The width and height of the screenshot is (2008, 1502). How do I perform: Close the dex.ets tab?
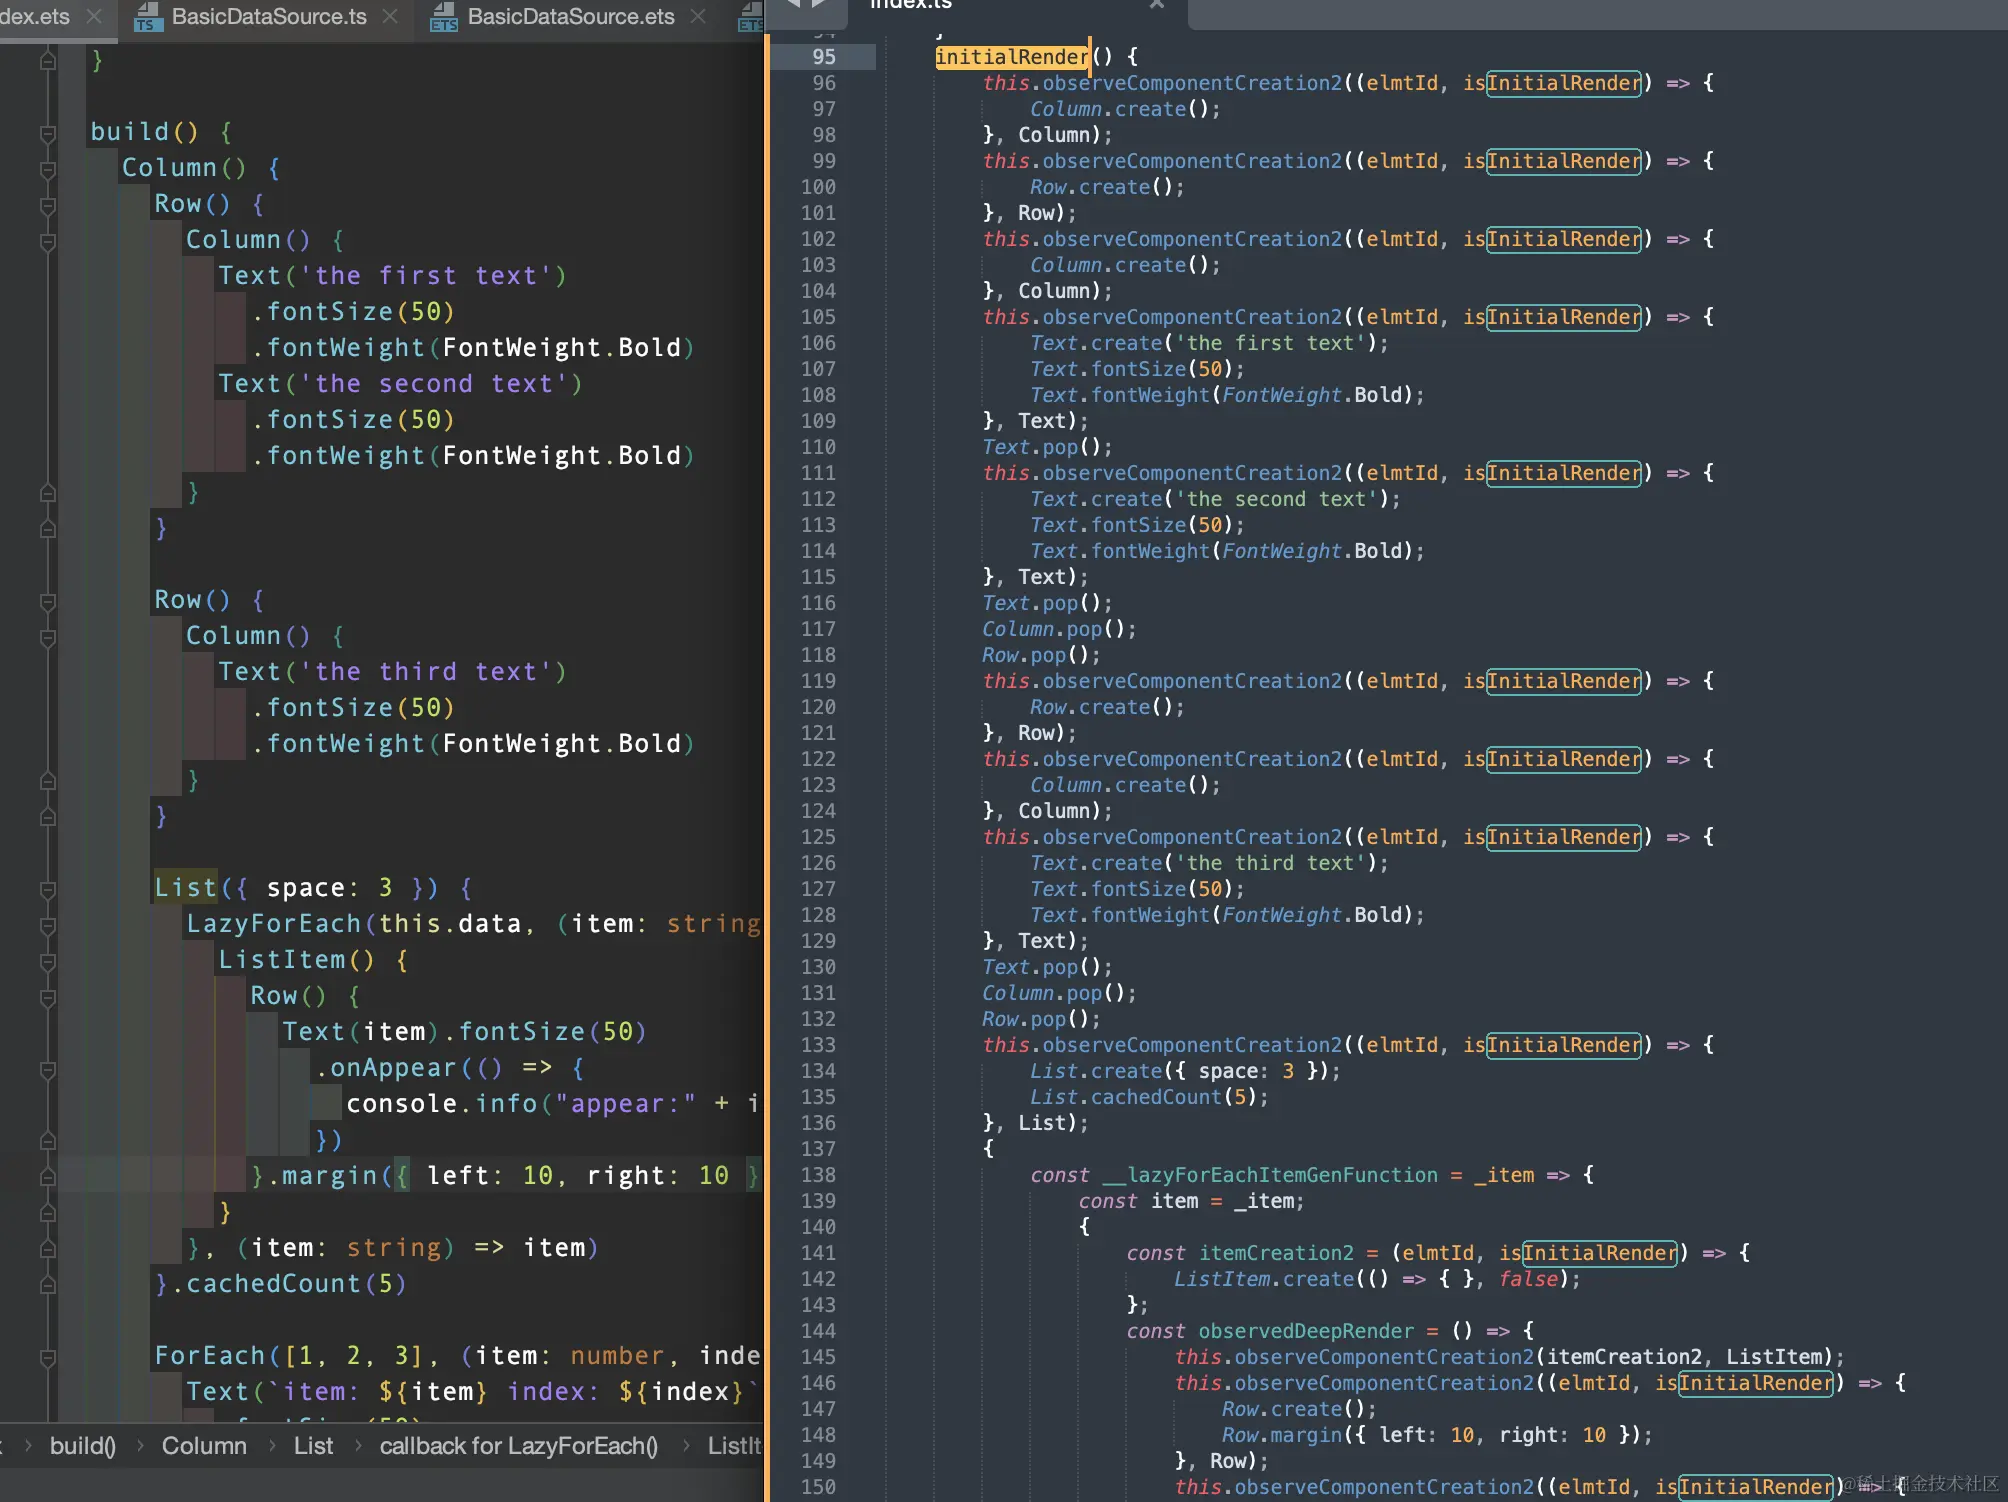[93, 16]
